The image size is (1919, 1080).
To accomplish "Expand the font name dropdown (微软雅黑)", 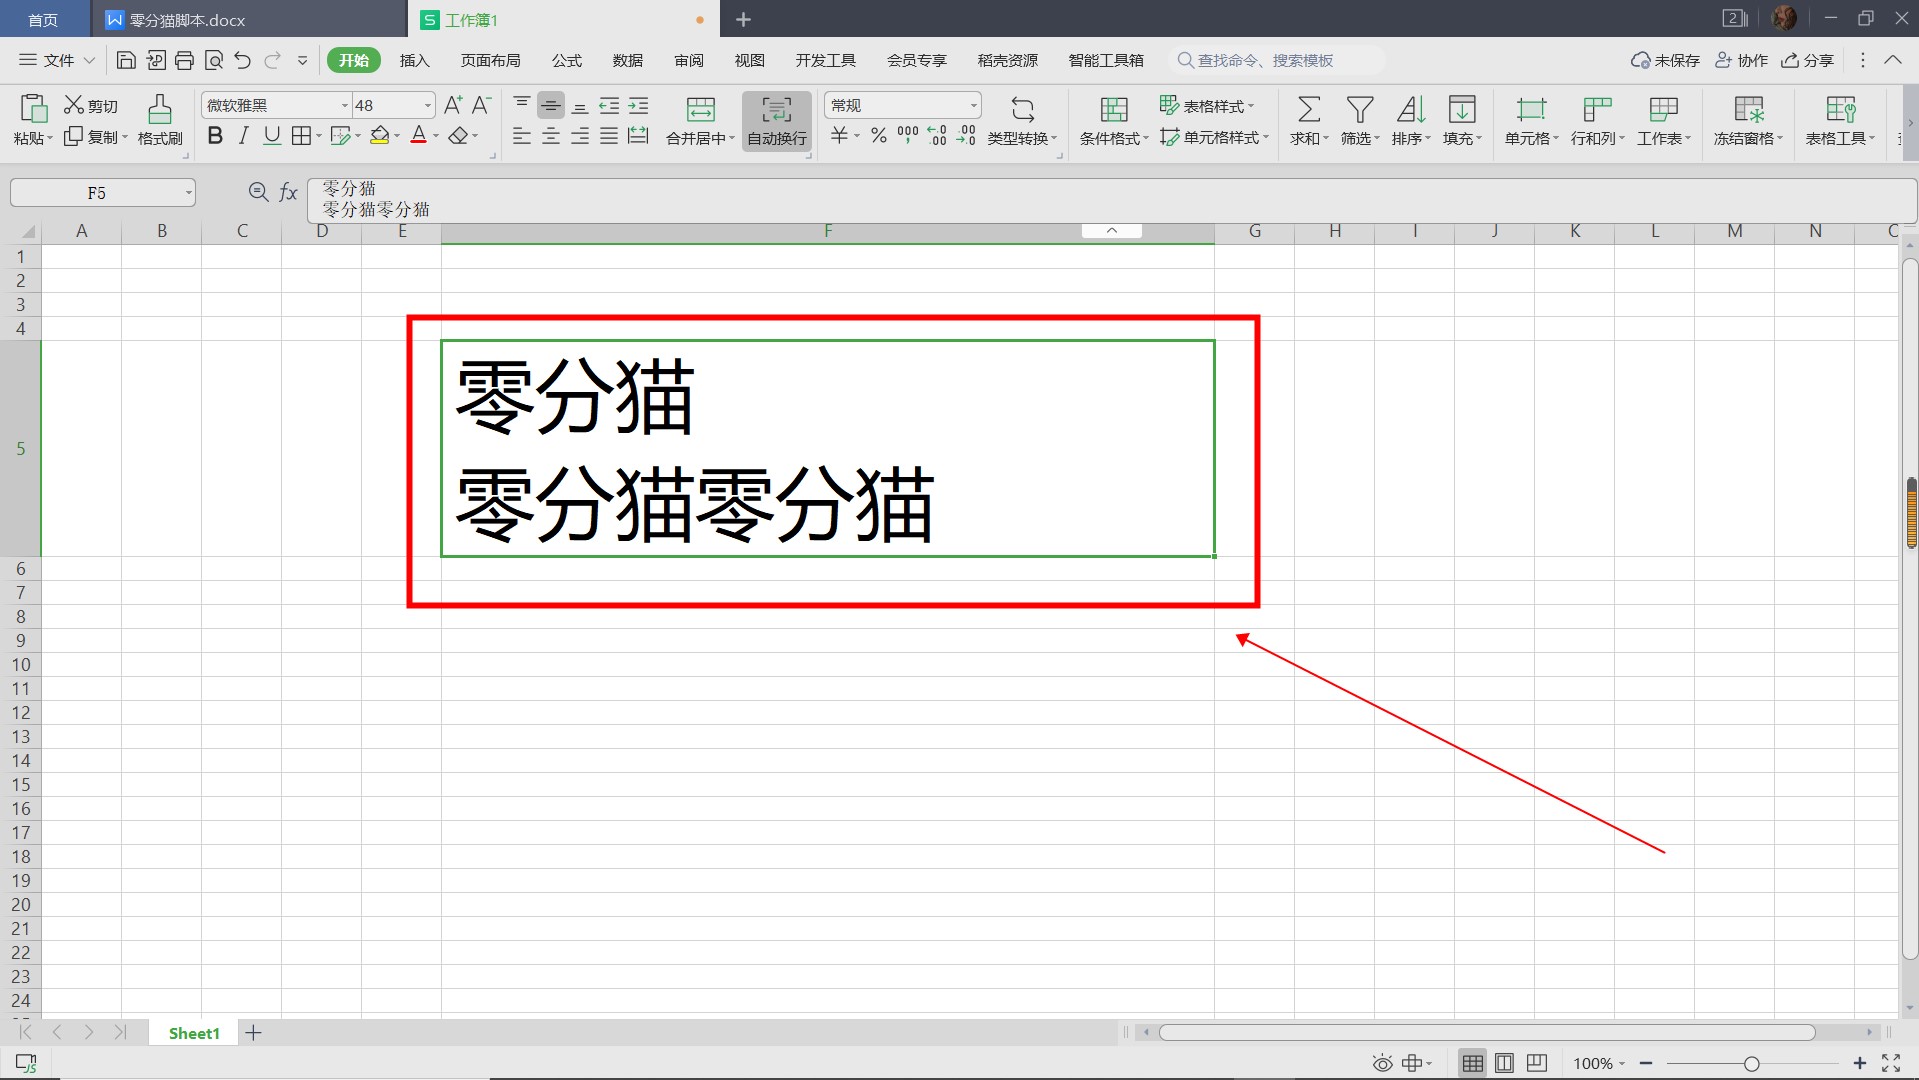I will pos(345,106).
